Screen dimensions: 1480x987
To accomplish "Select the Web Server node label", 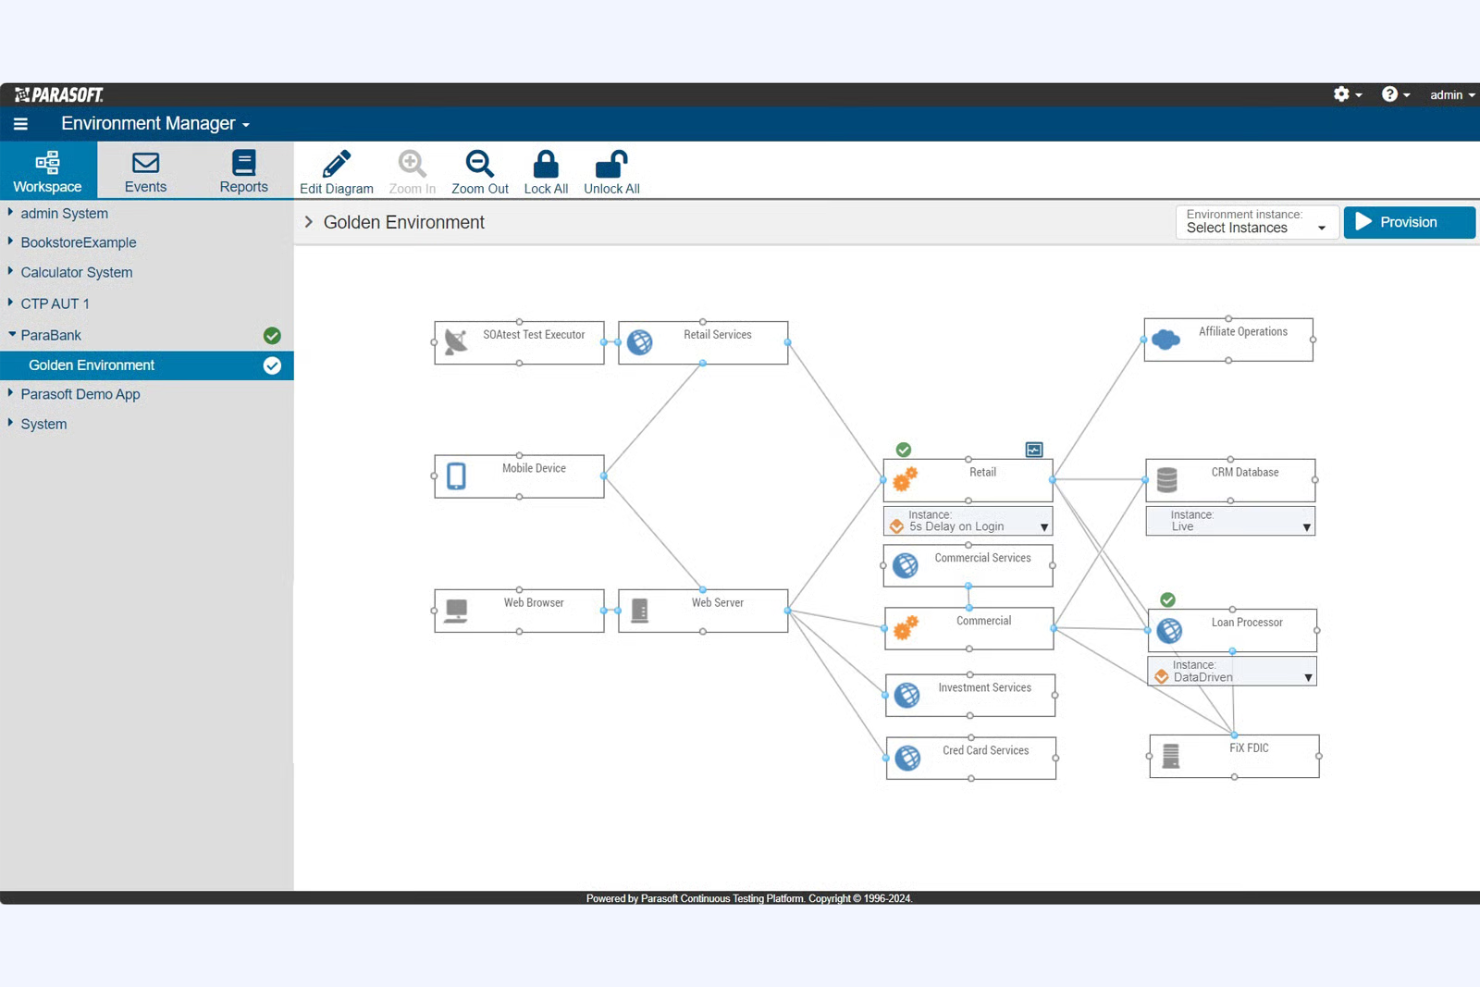I will tap(717, 603).
